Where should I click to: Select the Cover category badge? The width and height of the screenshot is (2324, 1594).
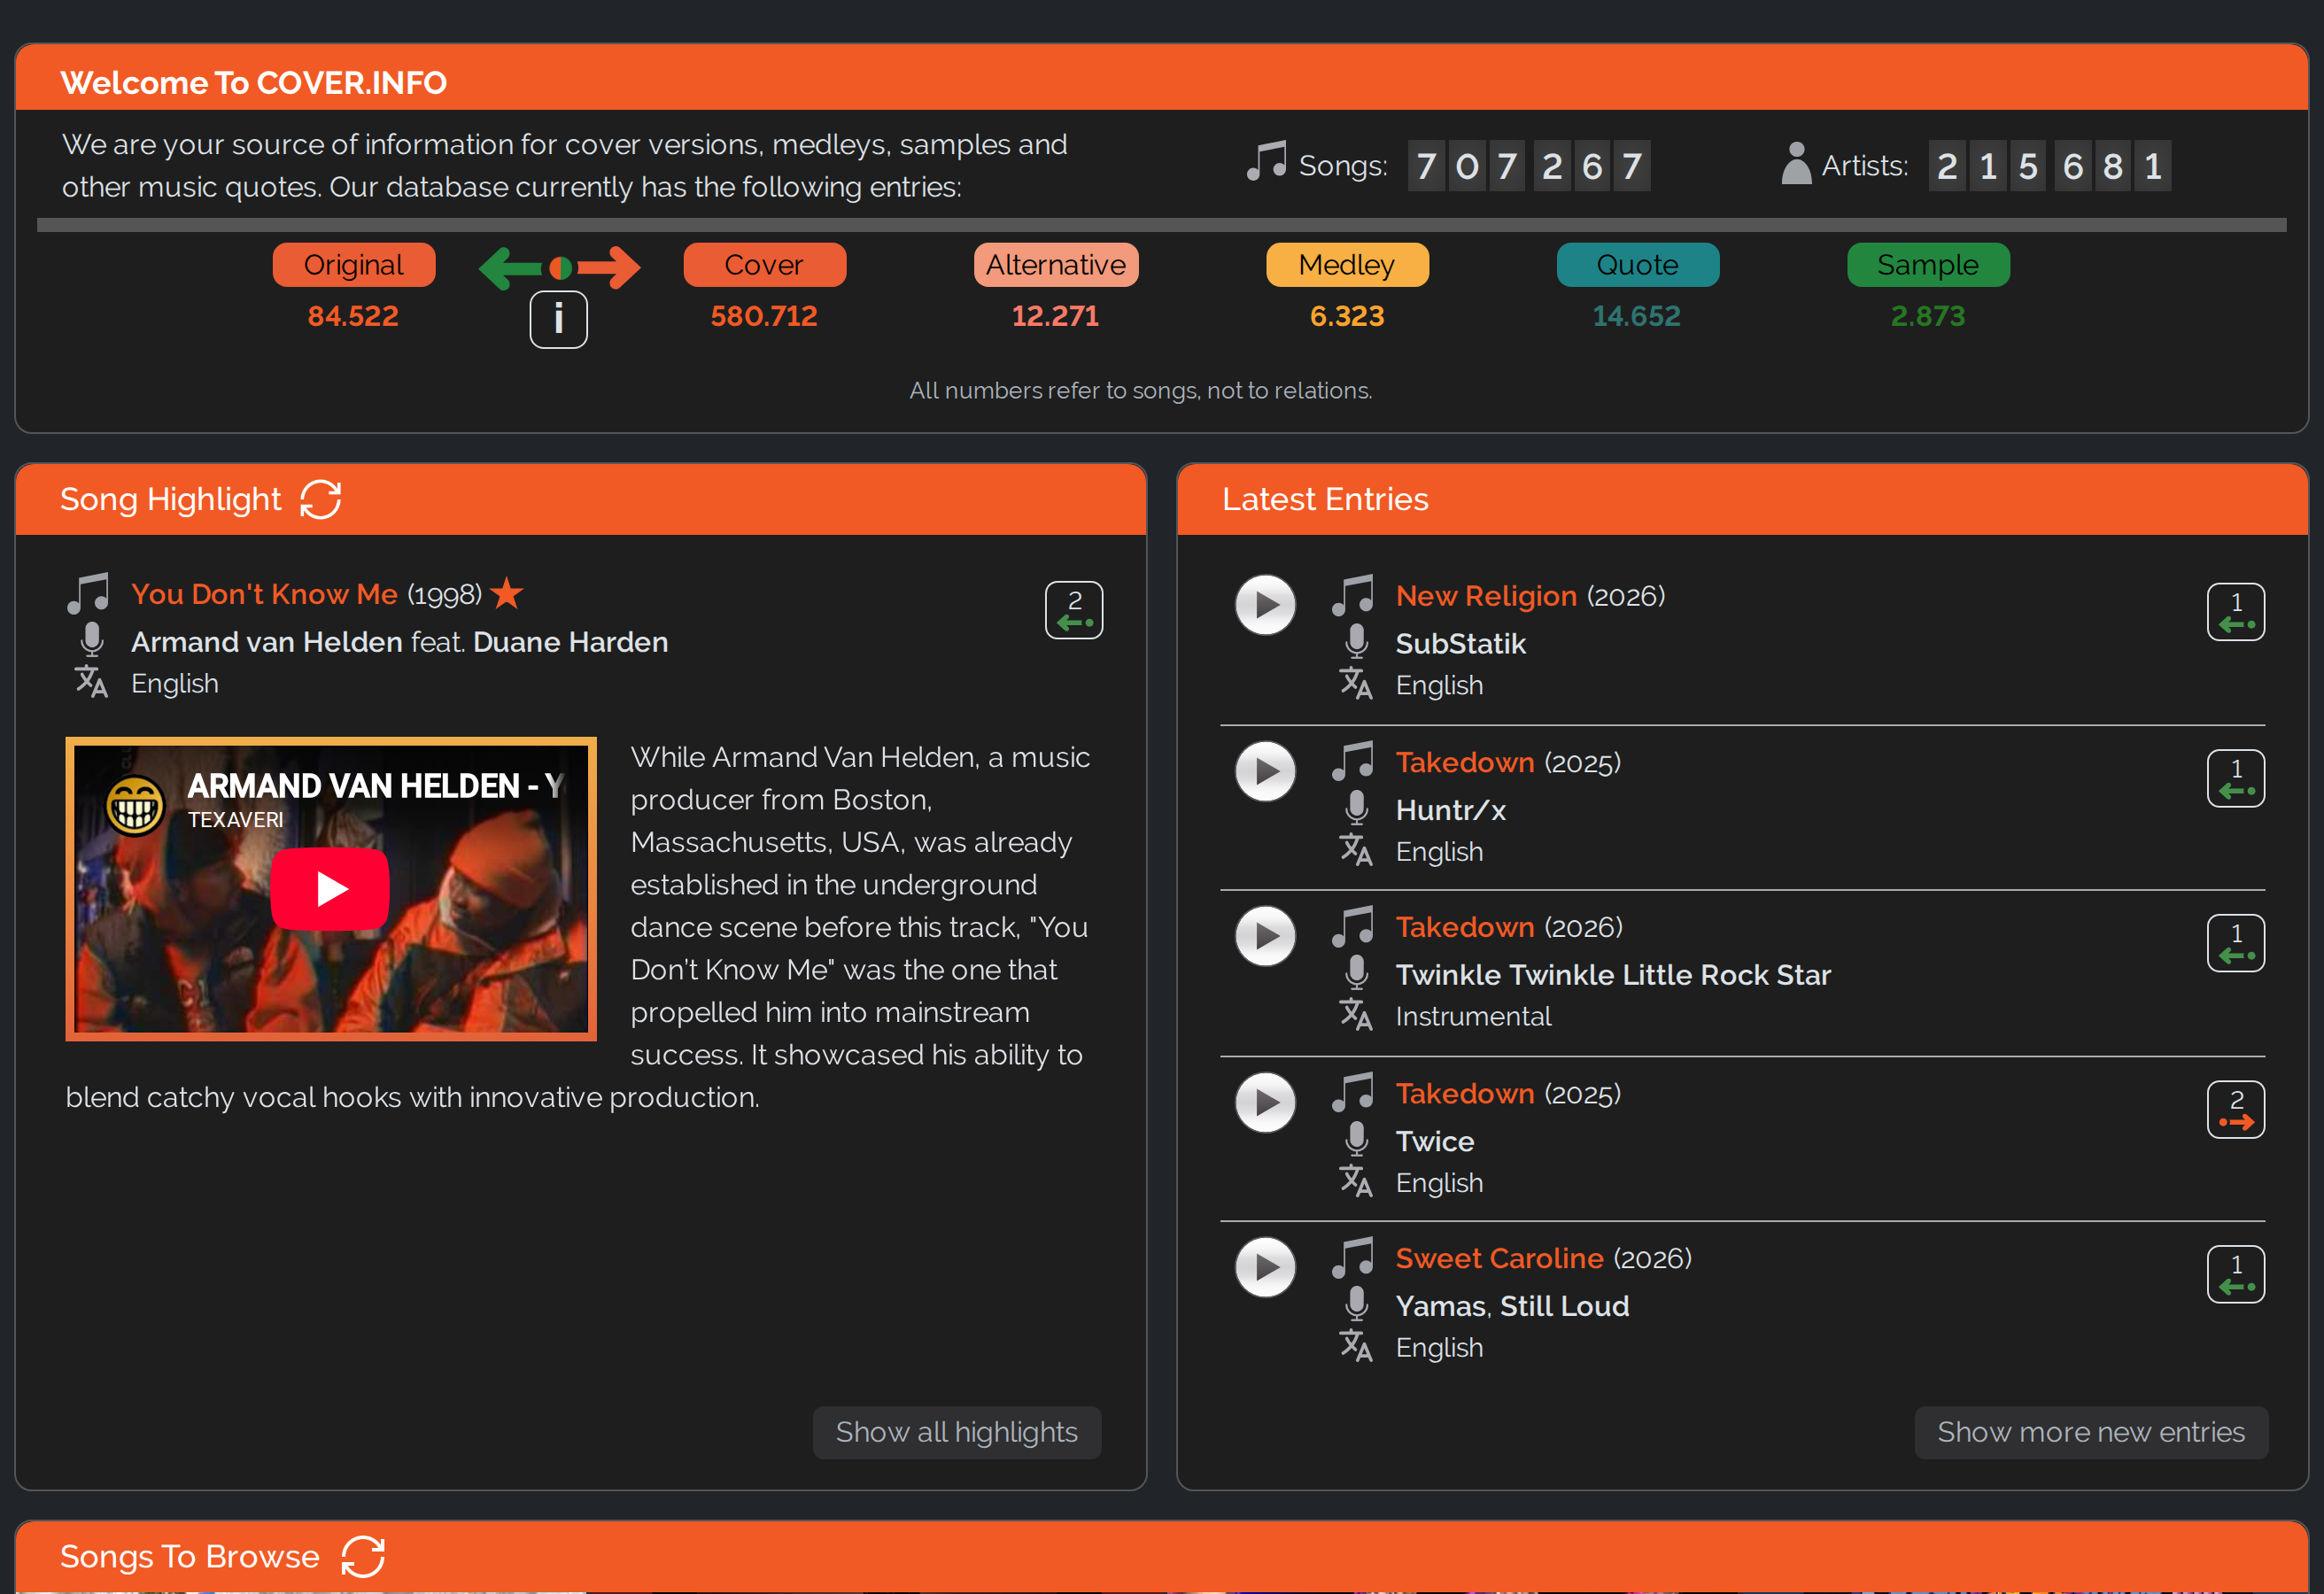(764, 265)
